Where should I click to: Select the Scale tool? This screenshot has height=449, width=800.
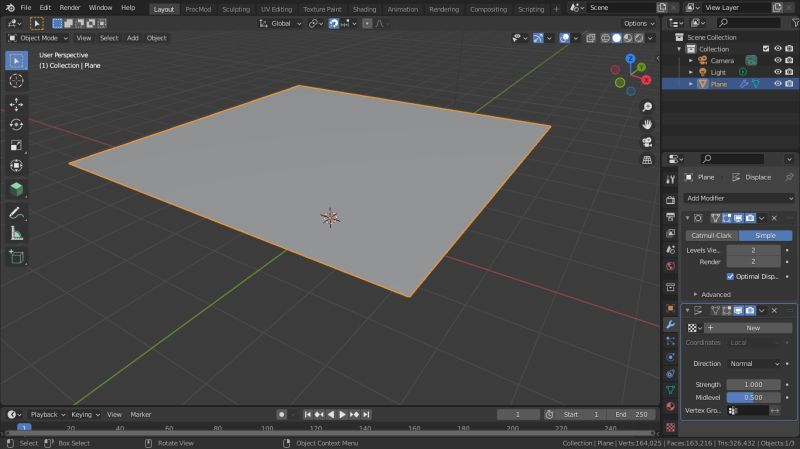[x=16, y=145]
